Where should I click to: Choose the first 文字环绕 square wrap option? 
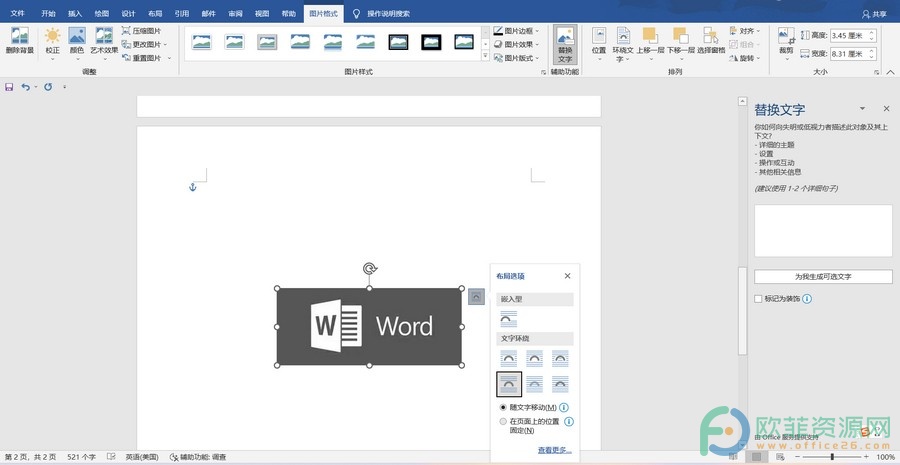coord(509,358)
